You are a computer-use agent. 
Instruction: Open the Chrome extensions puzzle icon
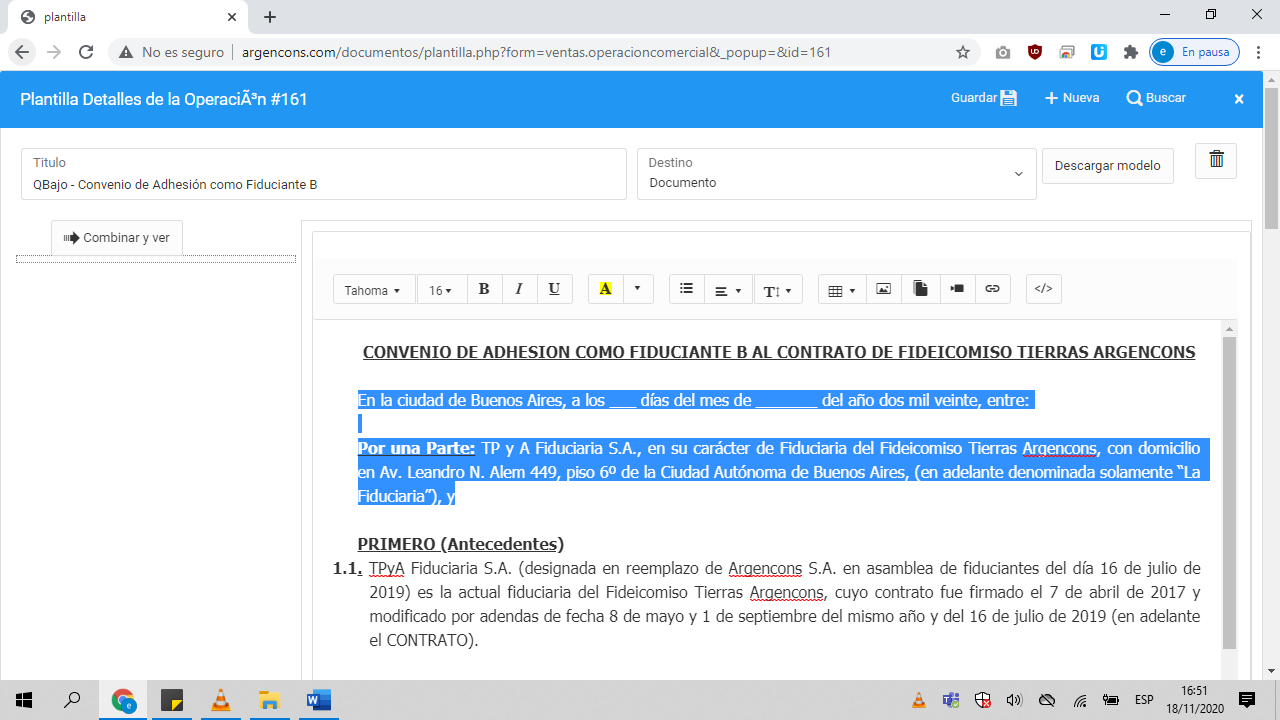[x=1131, y=52]
